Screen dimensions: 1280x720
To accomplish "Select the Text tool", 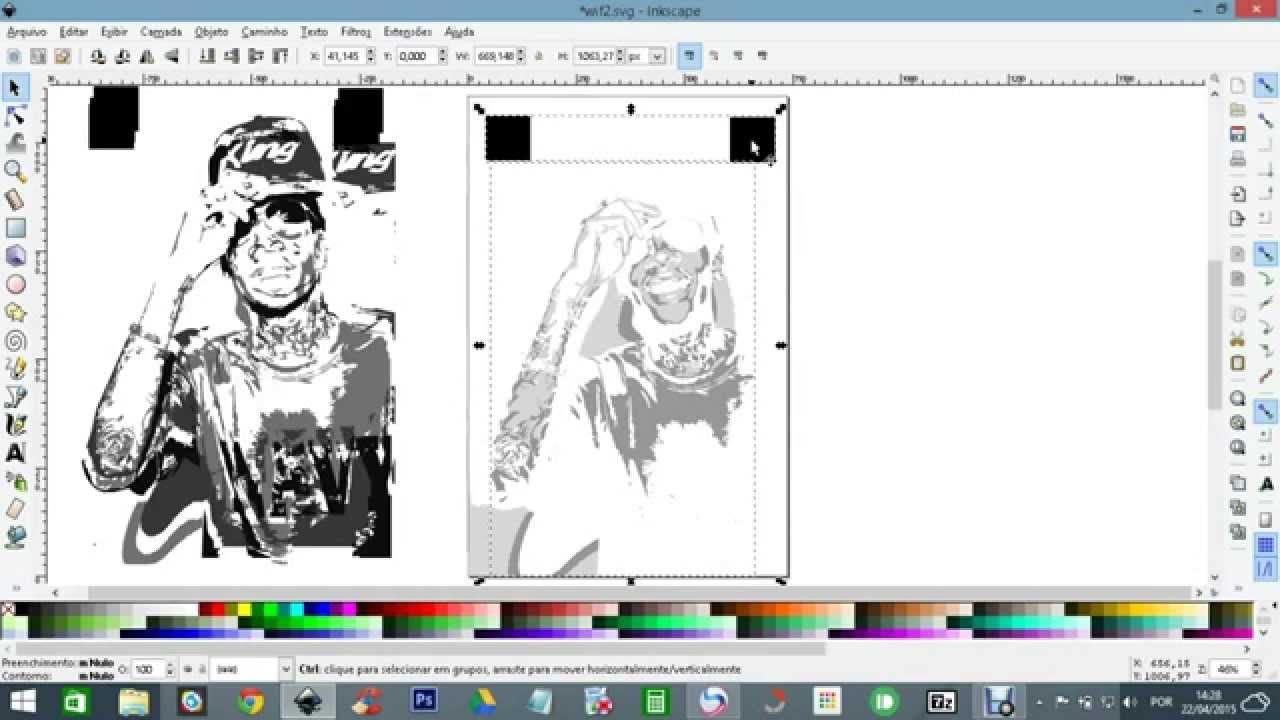I will click(15, 452).
